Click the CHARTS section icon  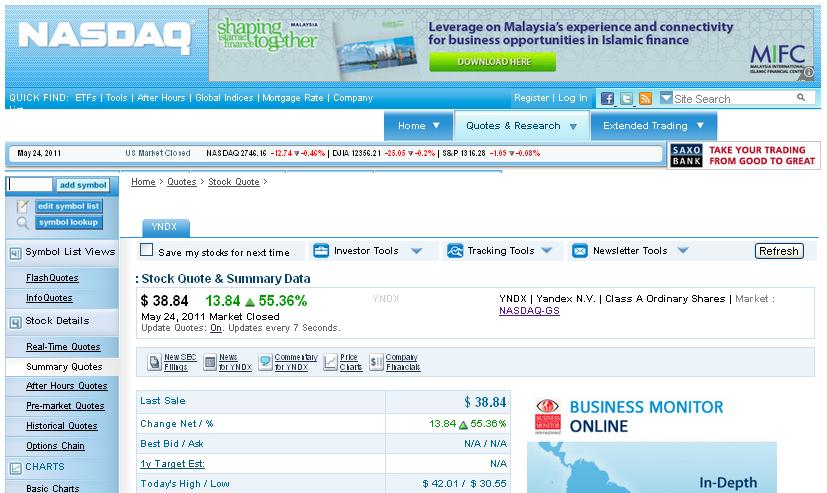click(x=15, y=468)
